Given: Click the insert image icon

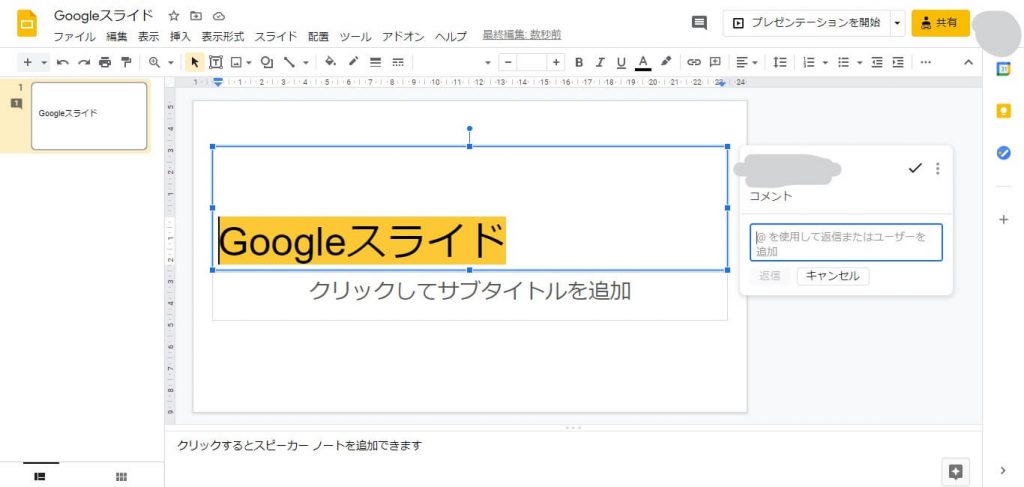Looking at the screenshot, I should 236,63.
